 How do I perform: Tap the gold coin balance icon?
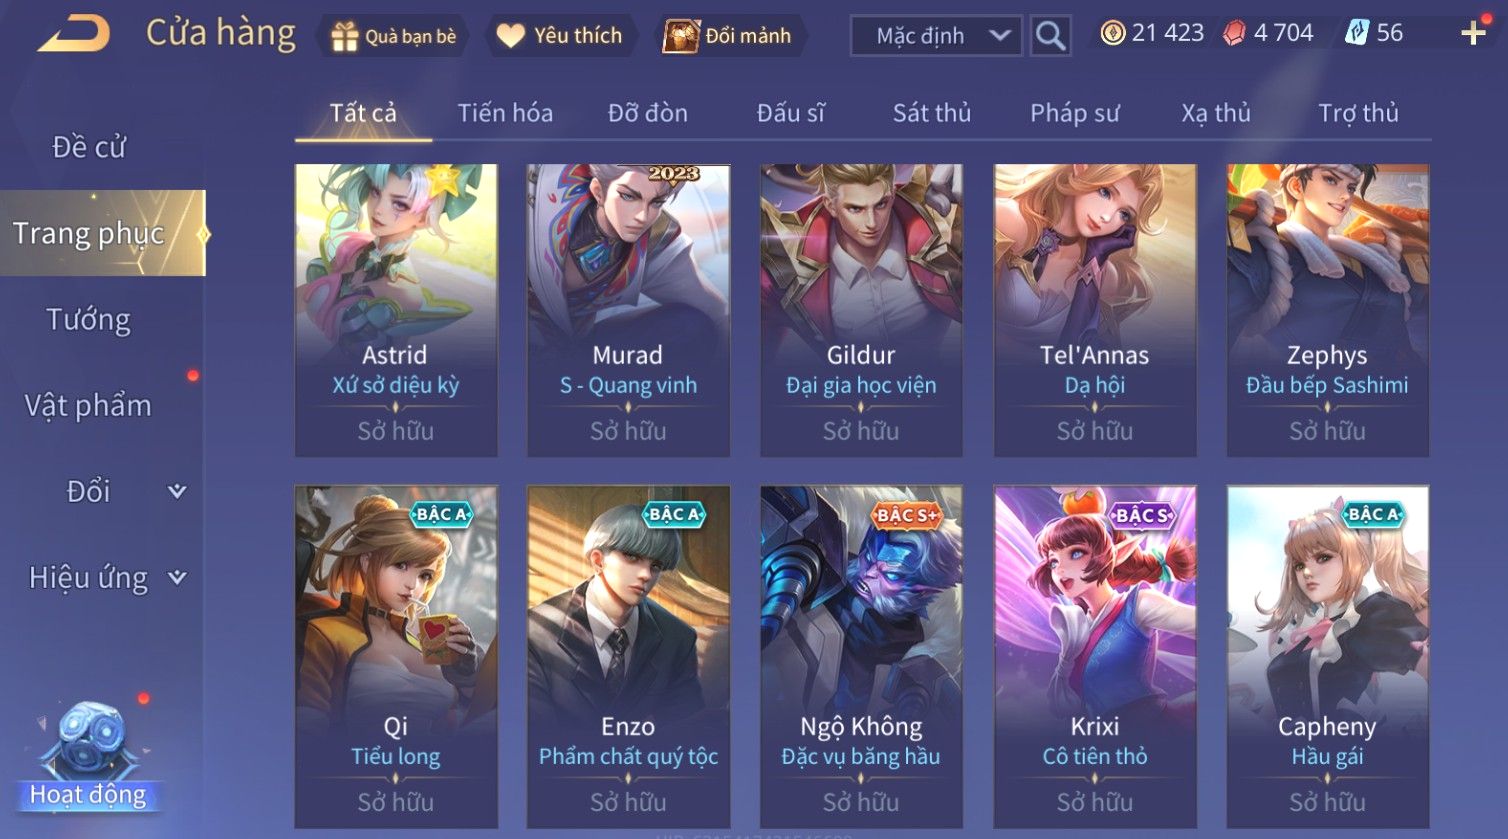[x=1112, y=33]
